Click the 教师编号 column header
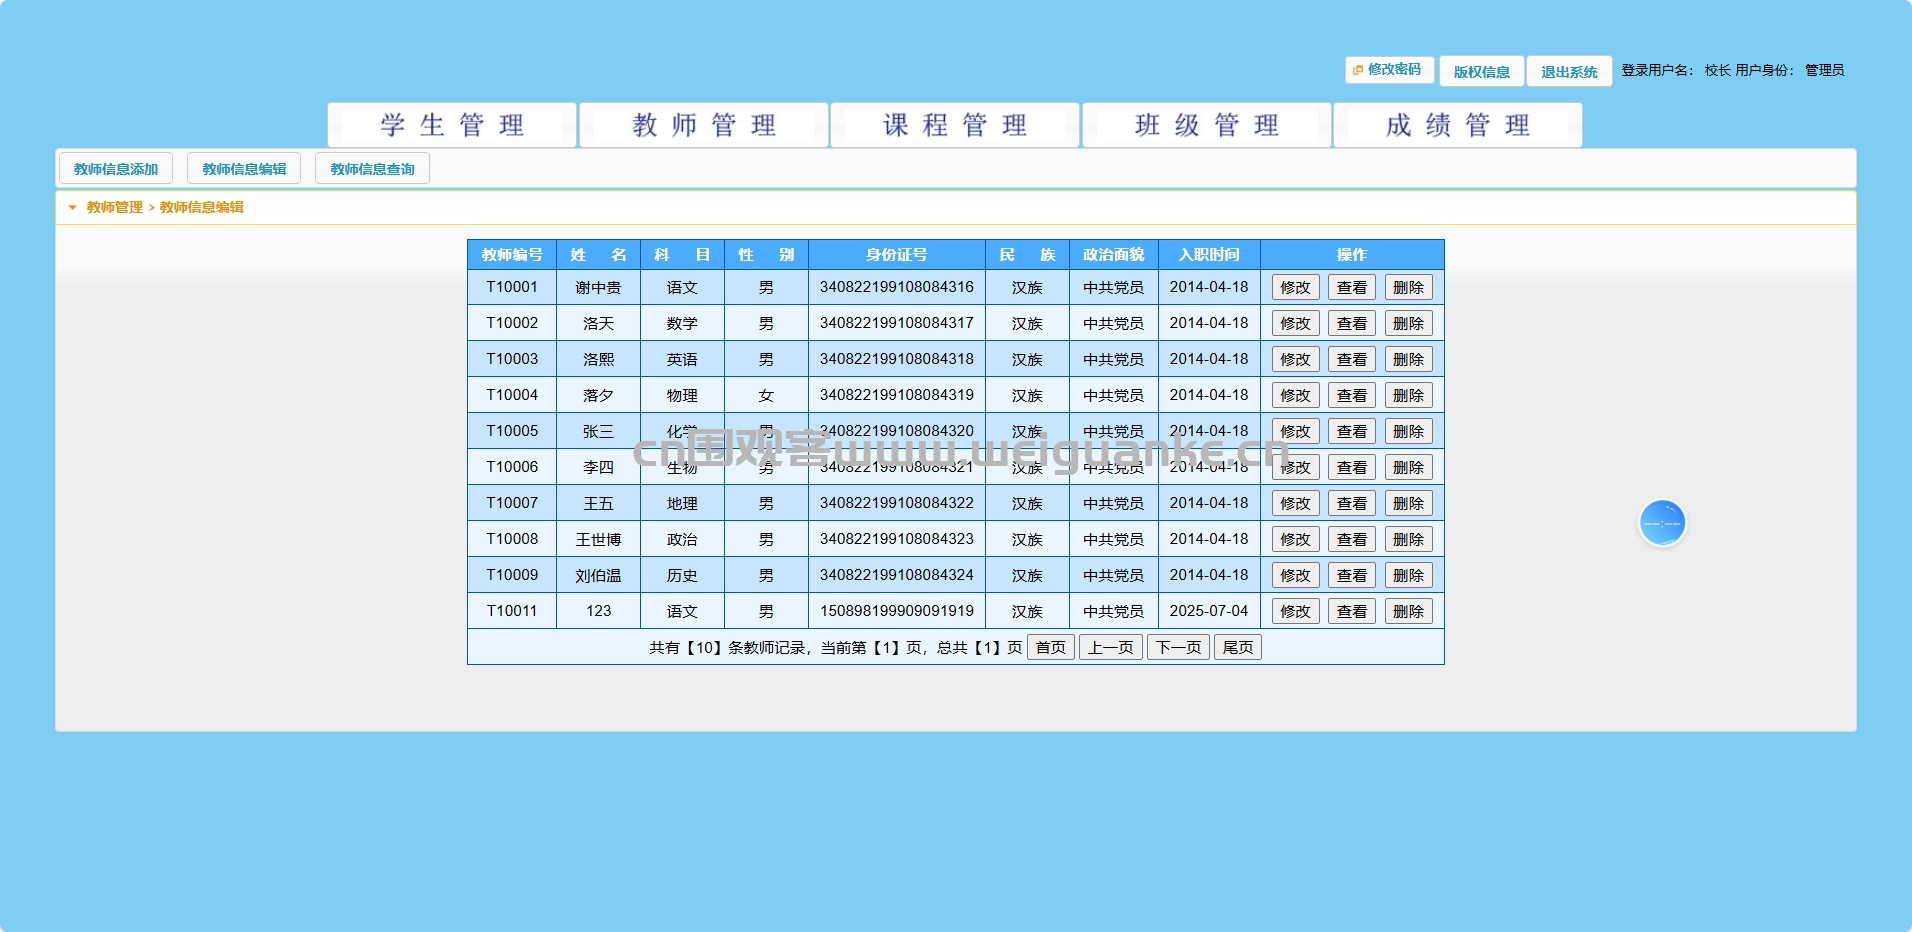 (512, 255)
